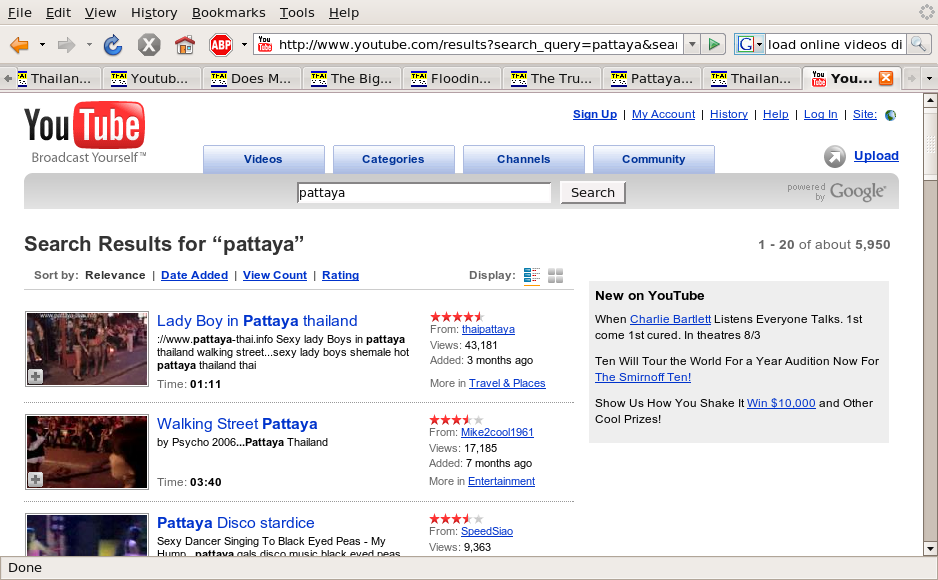Sort results by View Count
The image size is (938, 580).
tap(275, 275)
